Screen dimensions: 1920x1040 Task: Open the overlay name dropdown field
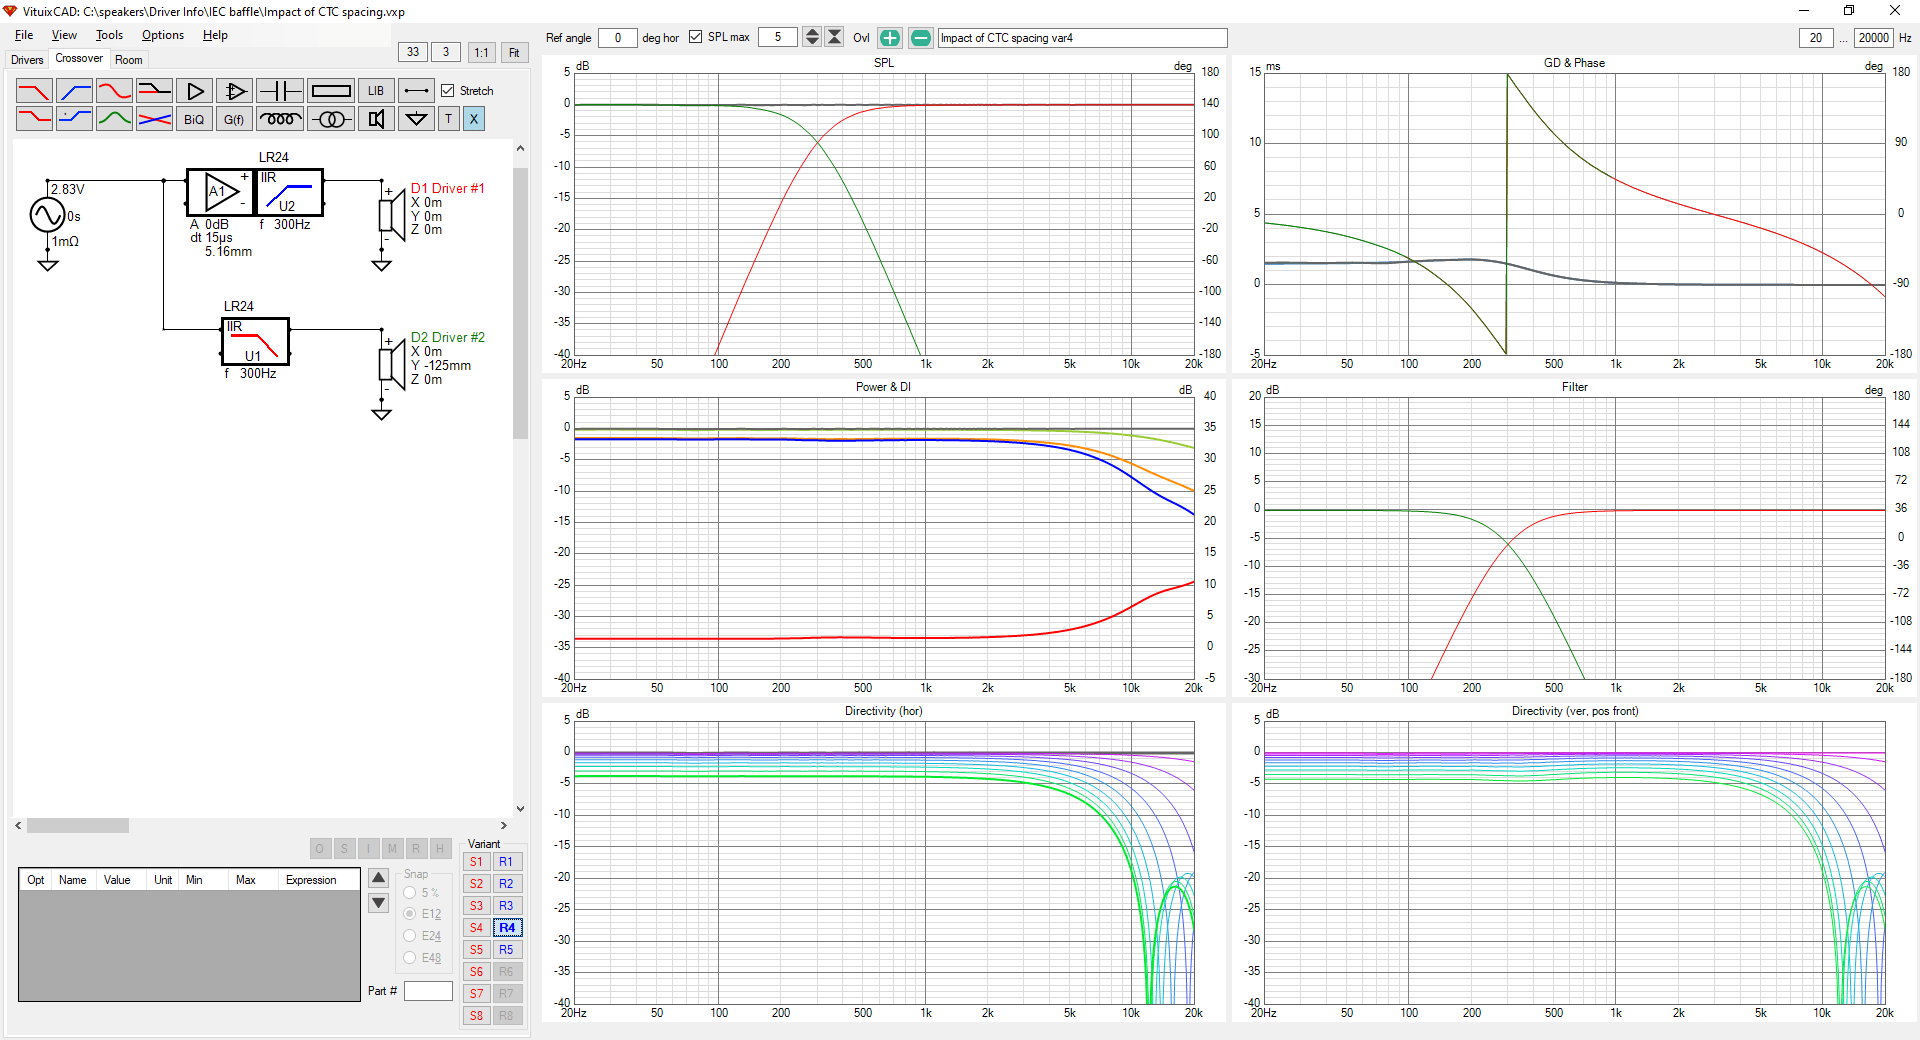(x=1082, y=38)
